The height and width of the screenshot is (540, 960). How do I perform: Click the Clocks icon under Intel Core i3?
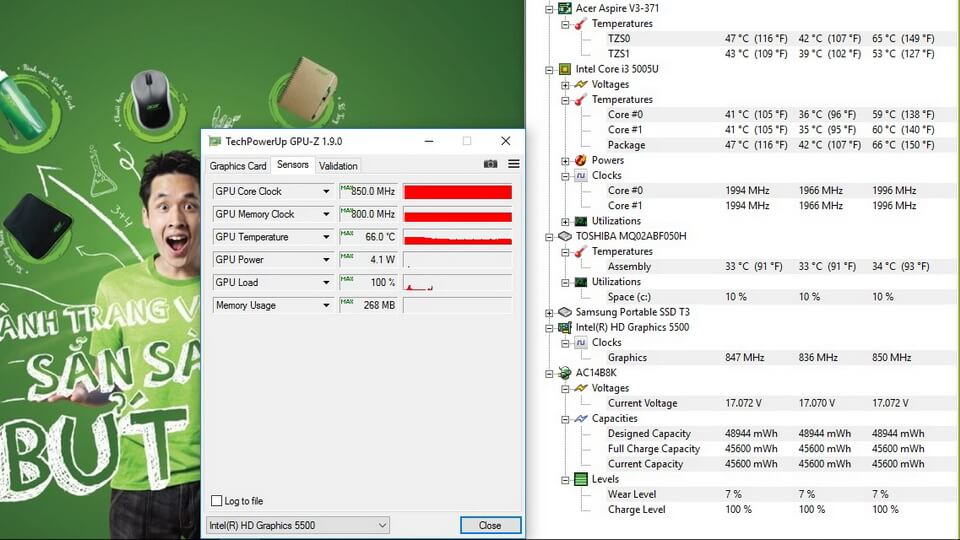click(x=580, y=176)
